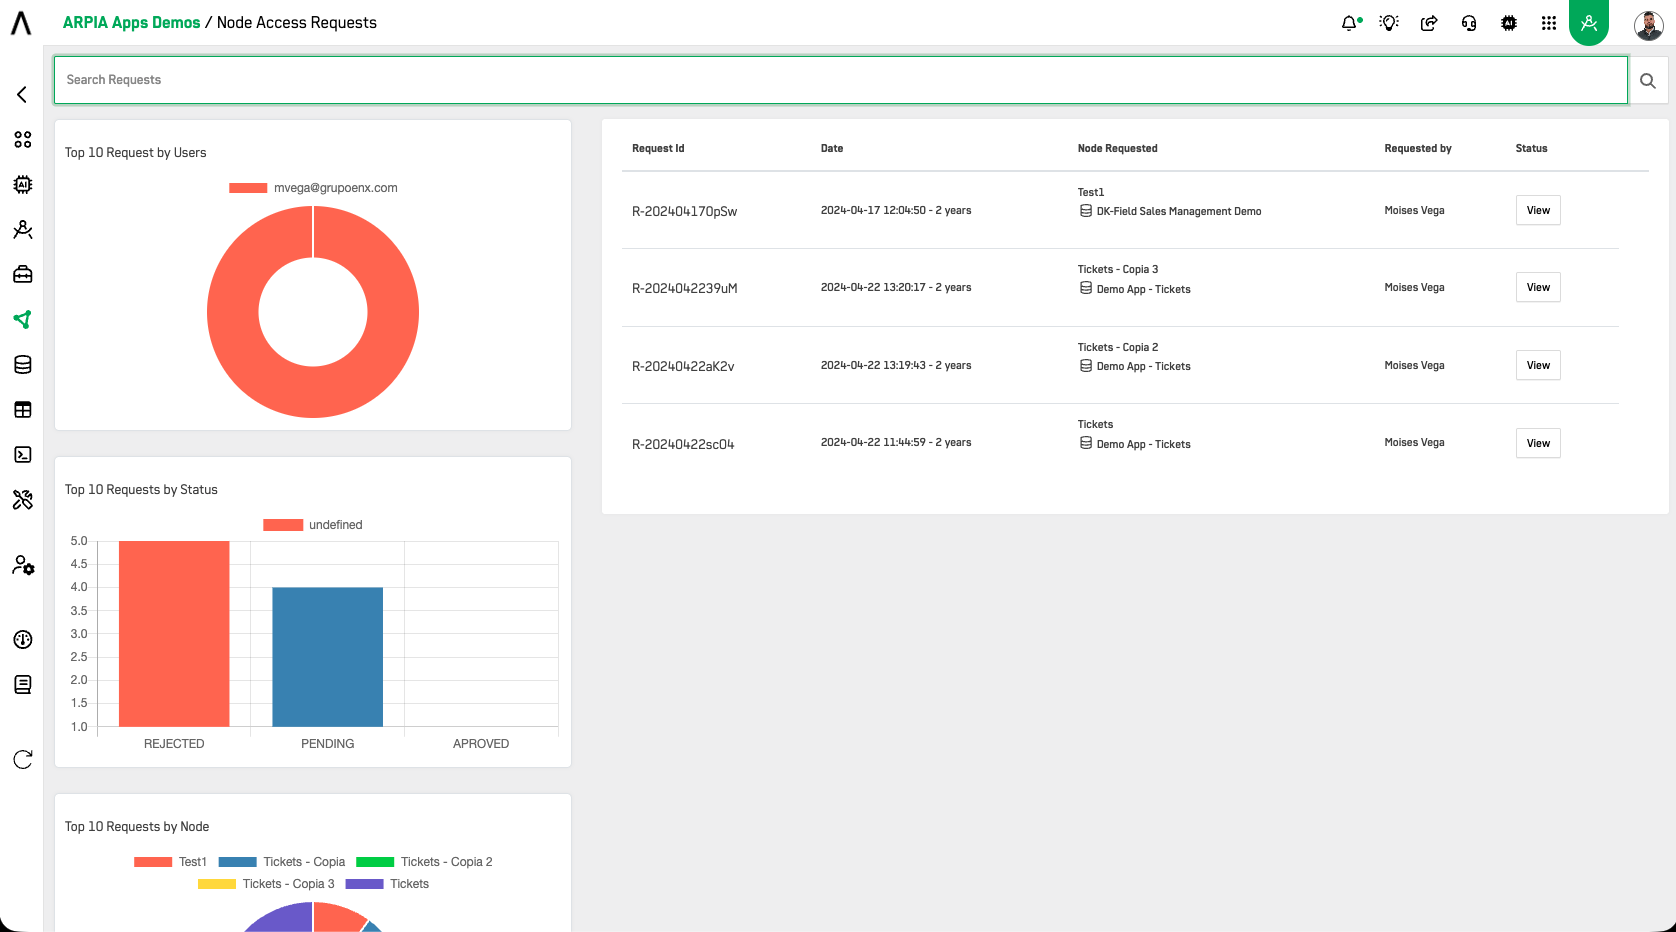This screenshot has height=932, width=1676.
Task: Click the refresh arrow icon in the sidebar
Action: tap(23, 759)
